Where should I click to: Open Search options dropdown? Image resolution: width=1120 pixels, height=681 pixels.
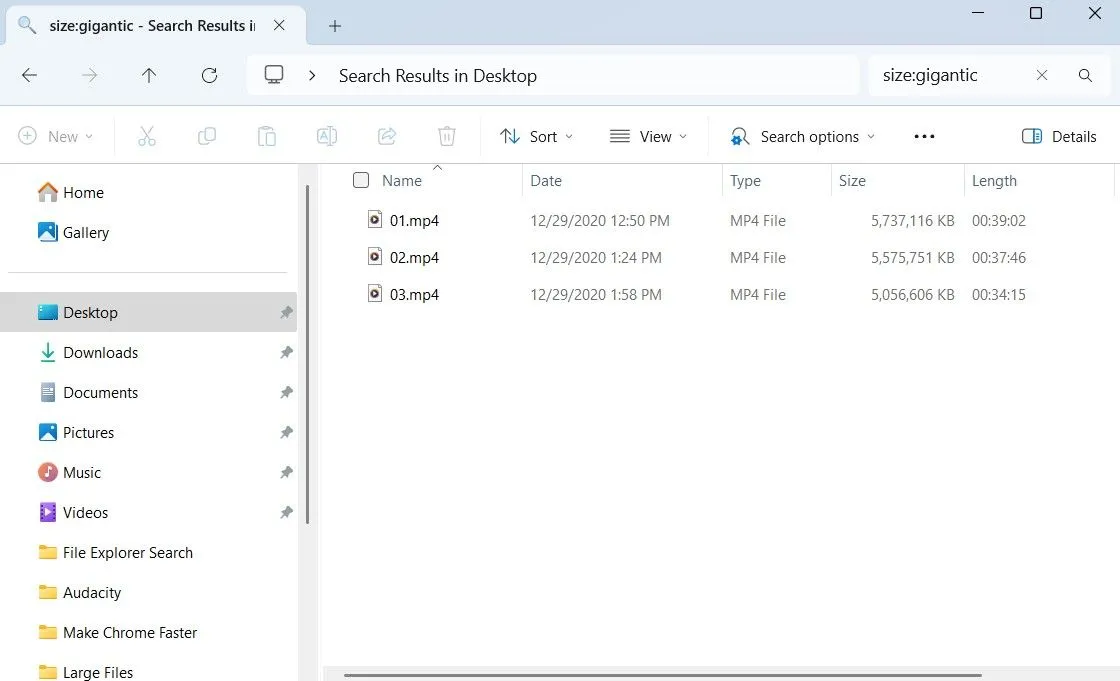(x=800, y=136)
